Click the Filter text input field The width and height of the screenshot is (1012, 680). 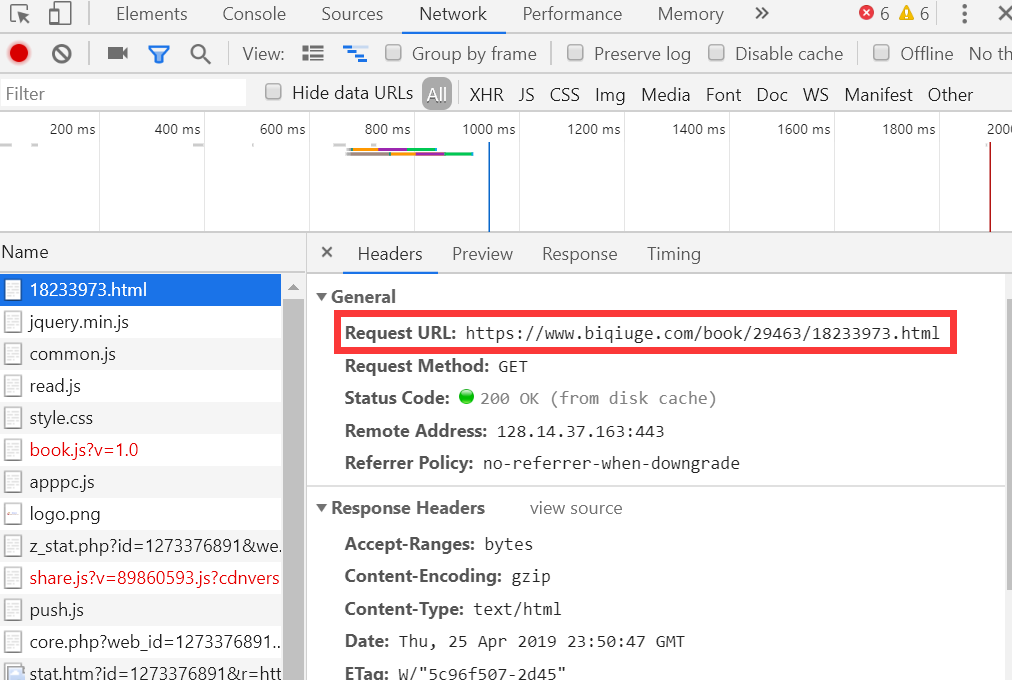(x=123, y=94)
